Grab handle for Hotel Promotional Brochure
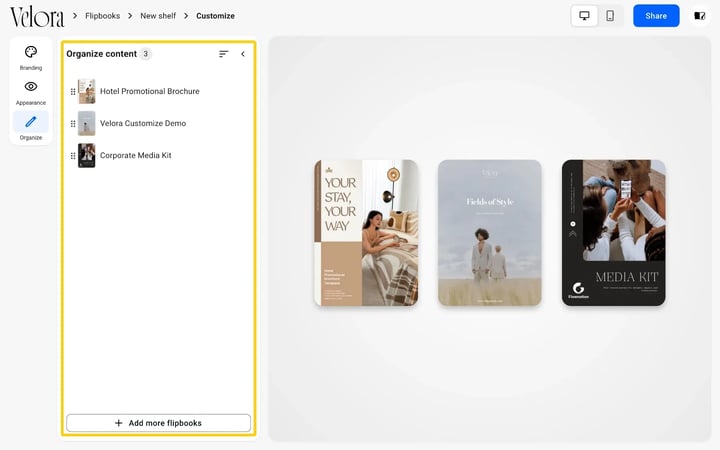 [73, 91]
